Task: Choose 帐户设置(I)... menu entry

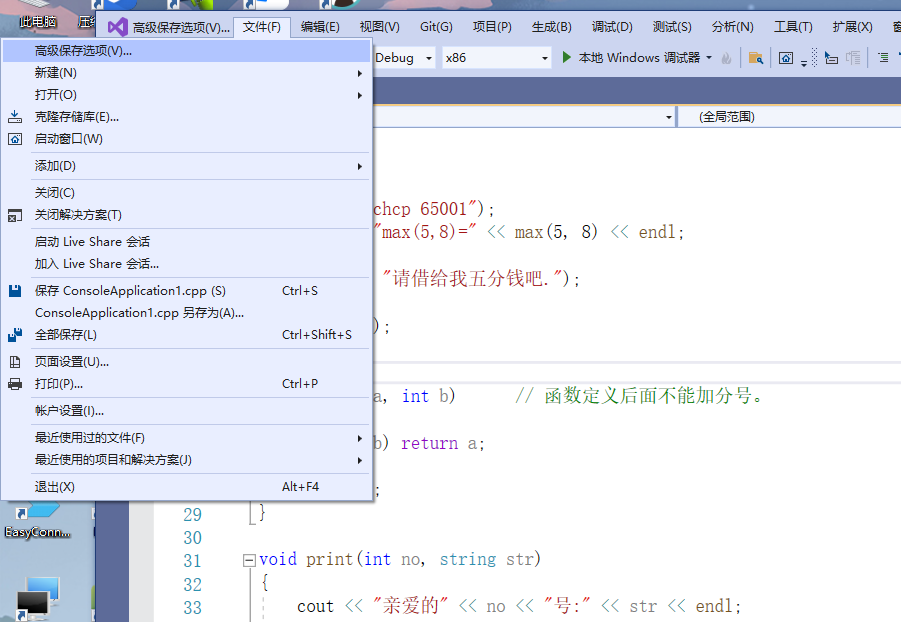Action: click(186, 411)
